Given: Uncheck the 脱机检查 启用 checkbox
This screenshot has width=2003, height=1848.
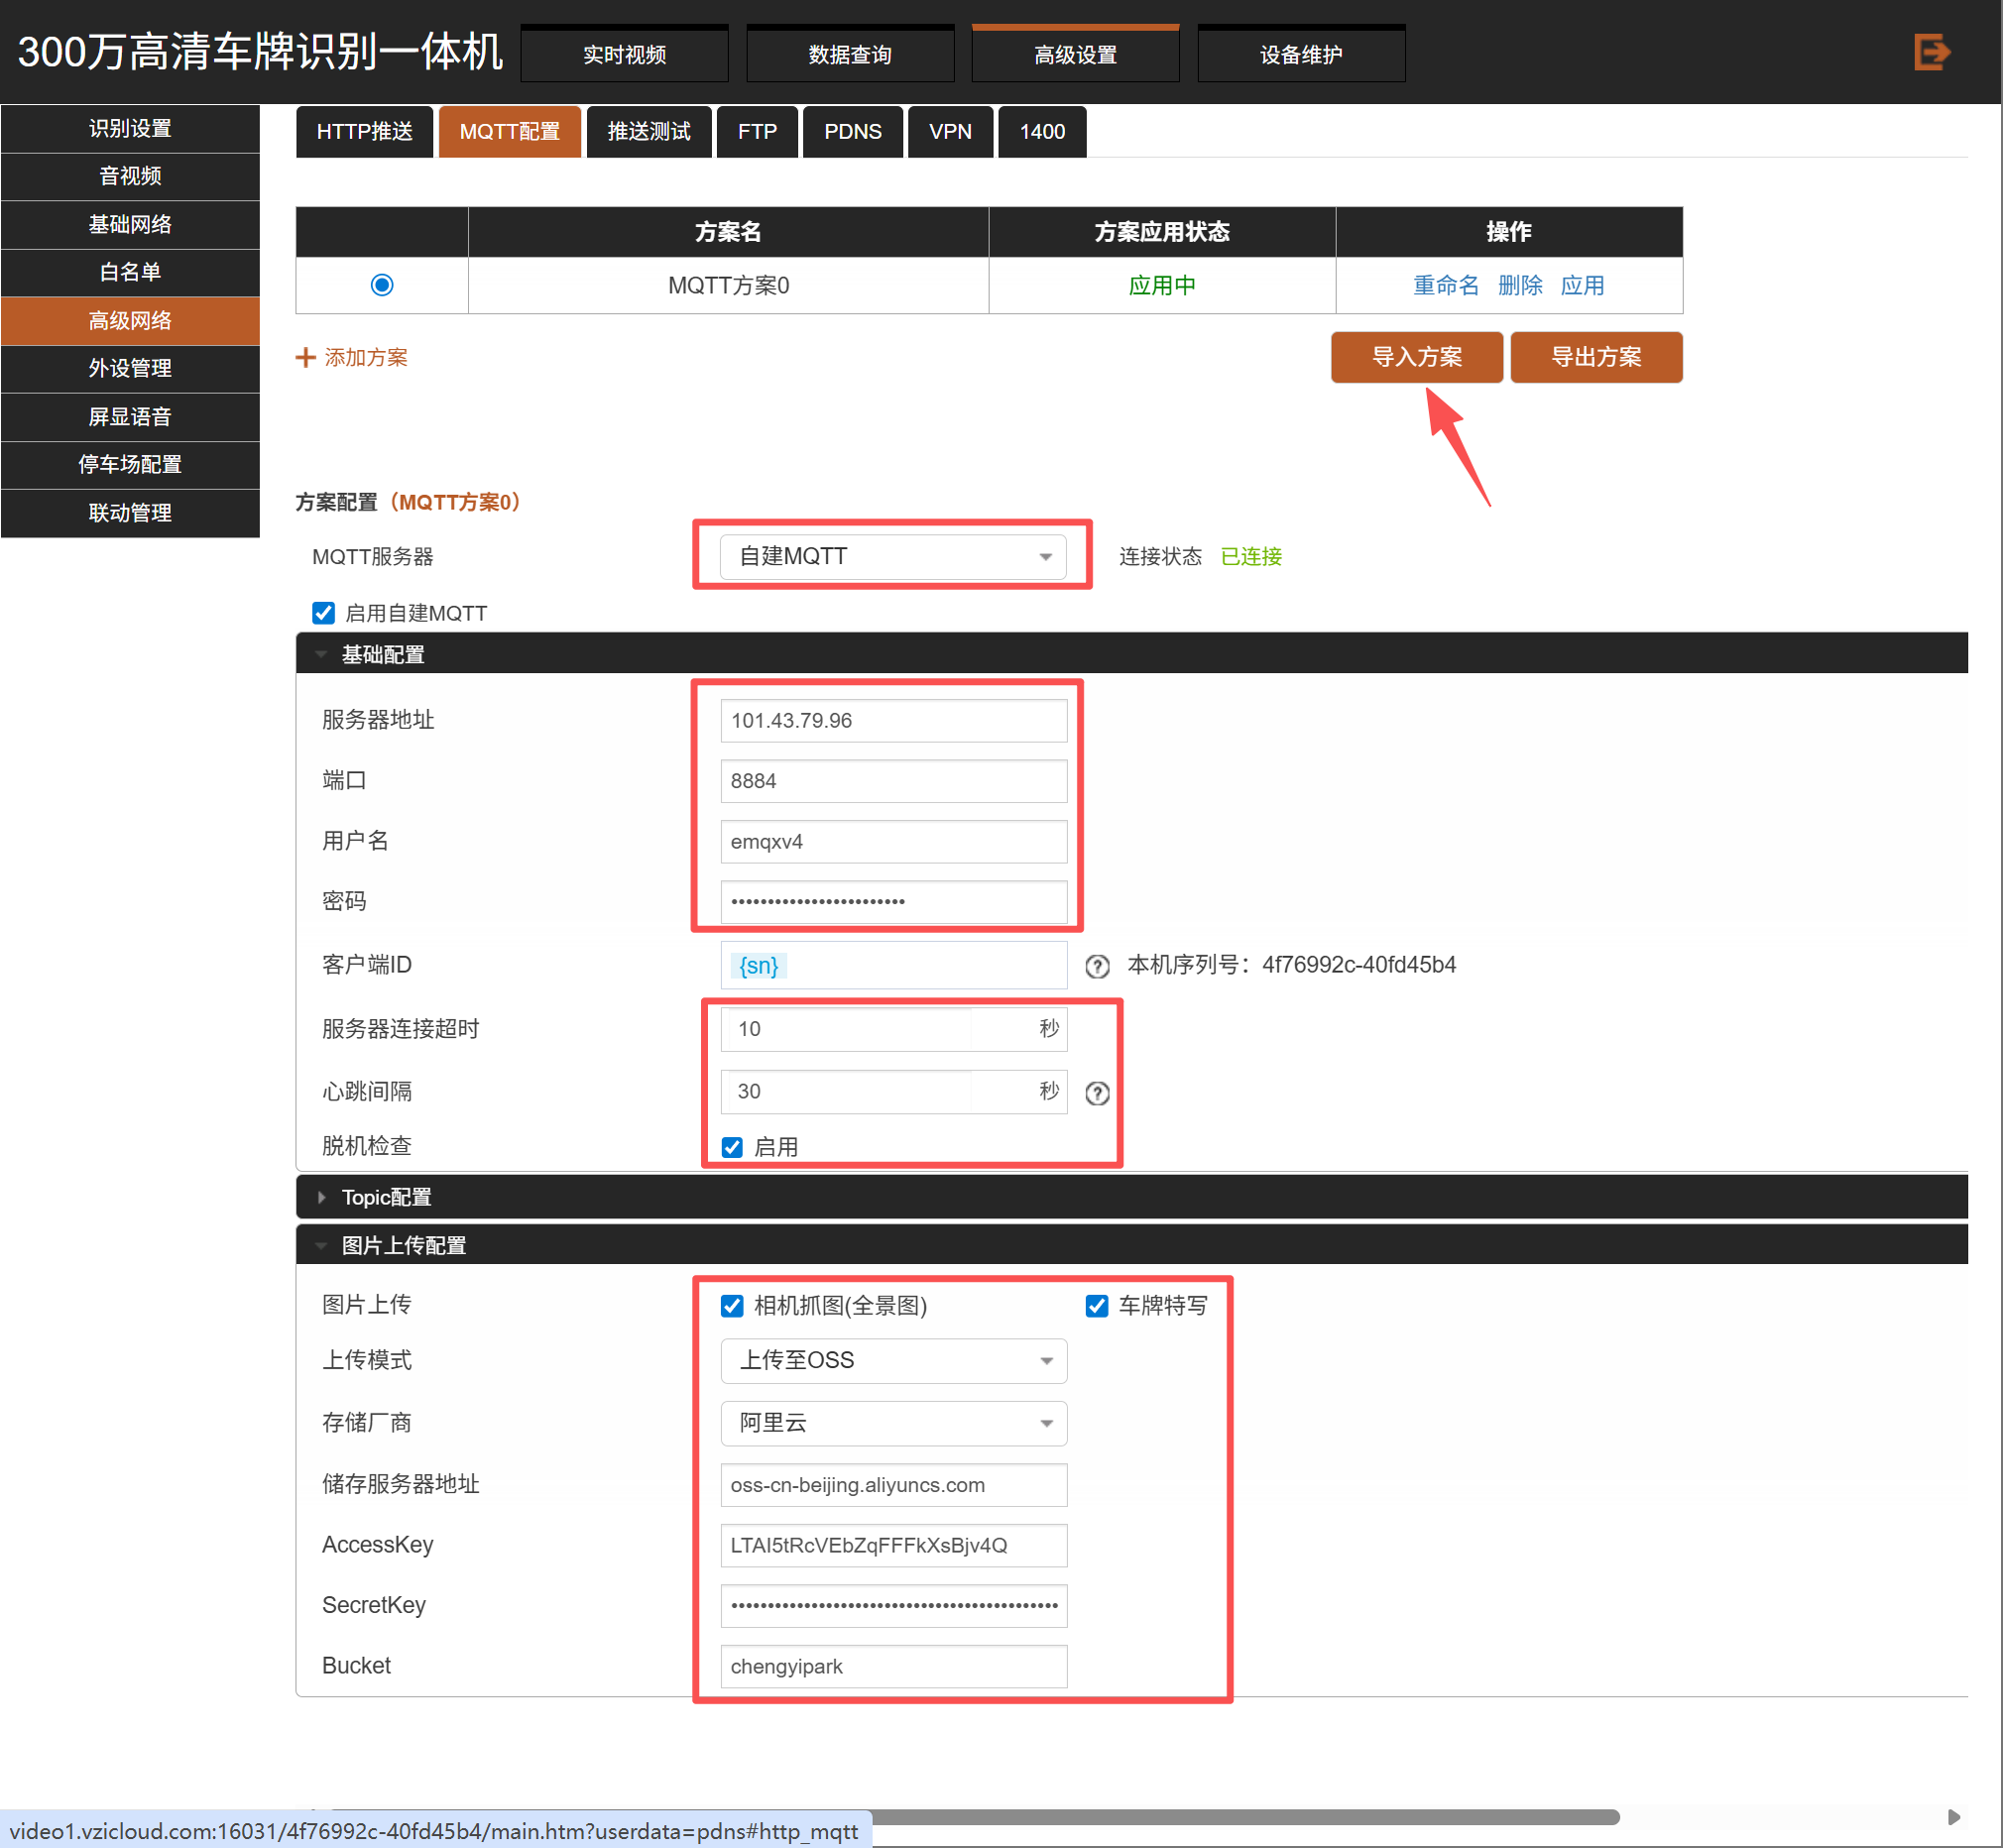Looking at the screenshot, I should tap(732, 1147).
